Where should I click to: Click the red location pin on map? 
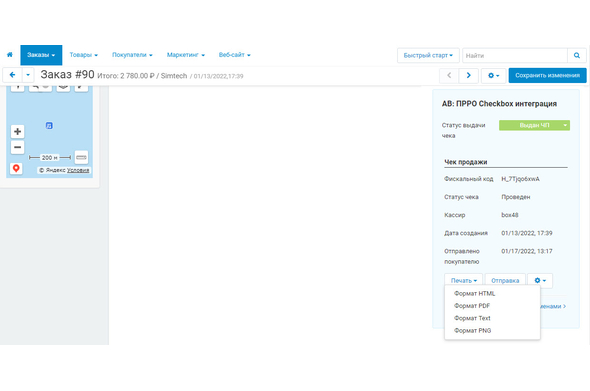(x=16, y=168)
